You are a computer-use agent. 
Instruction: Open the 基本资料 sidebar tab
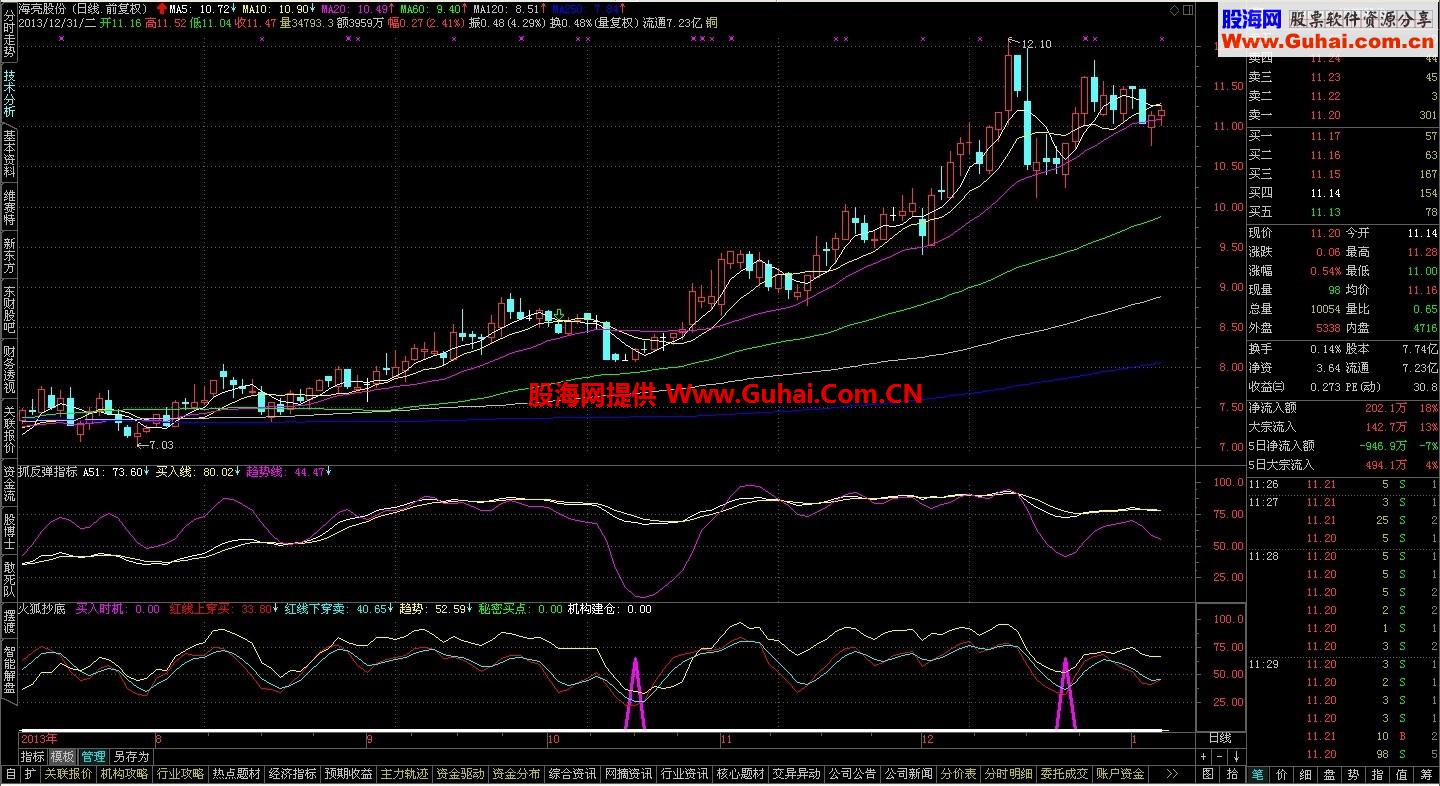9,154
